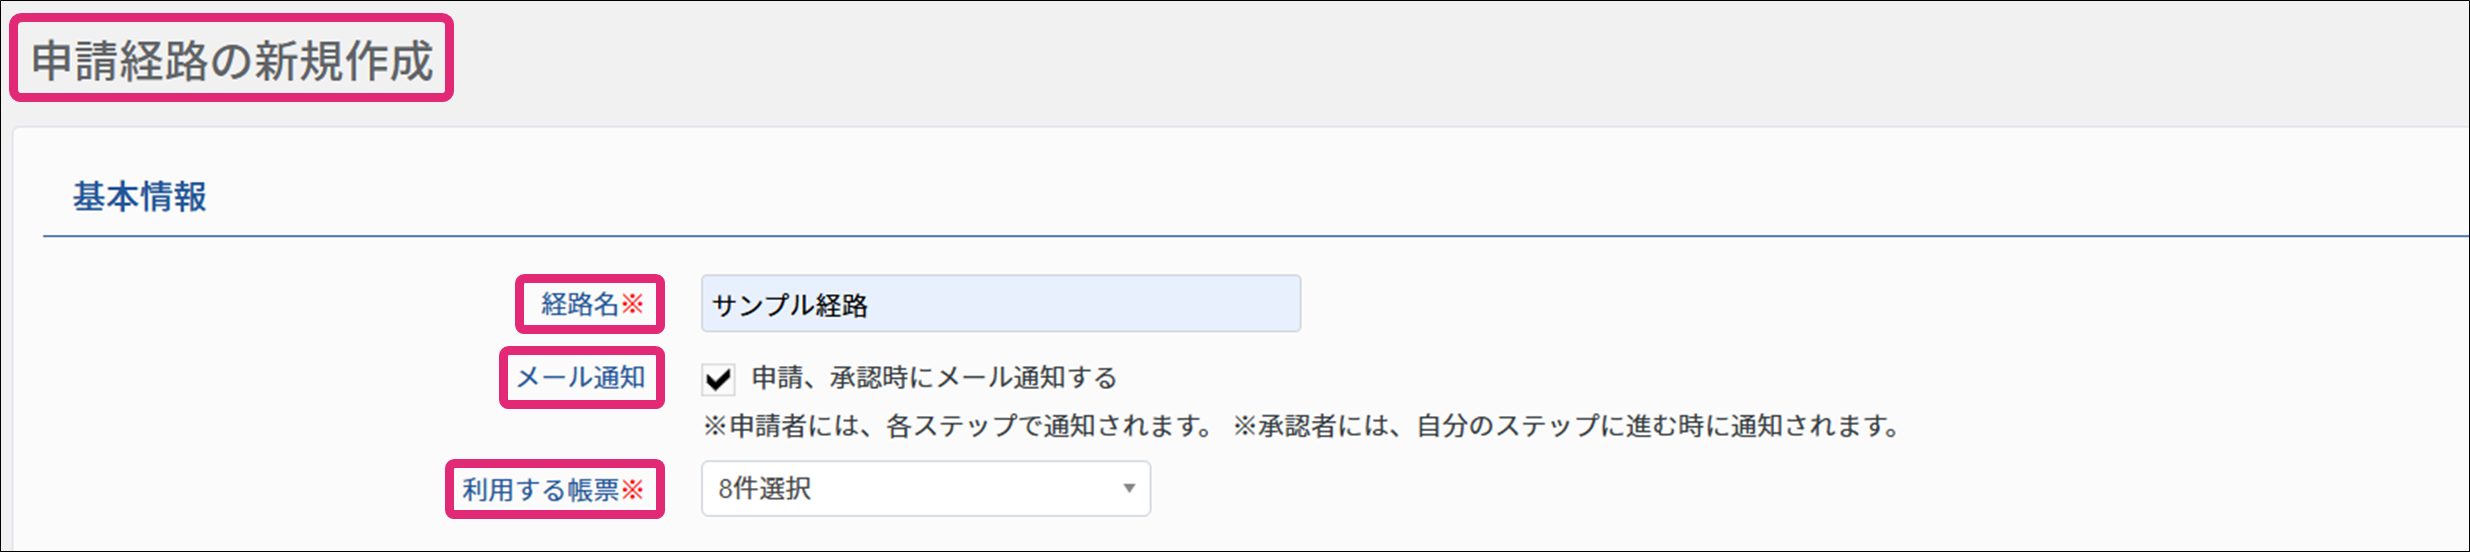Click the 基本情報 section heading
Image resolution: width=2470 pixels, height=552 pixels.
pos(139,197)
